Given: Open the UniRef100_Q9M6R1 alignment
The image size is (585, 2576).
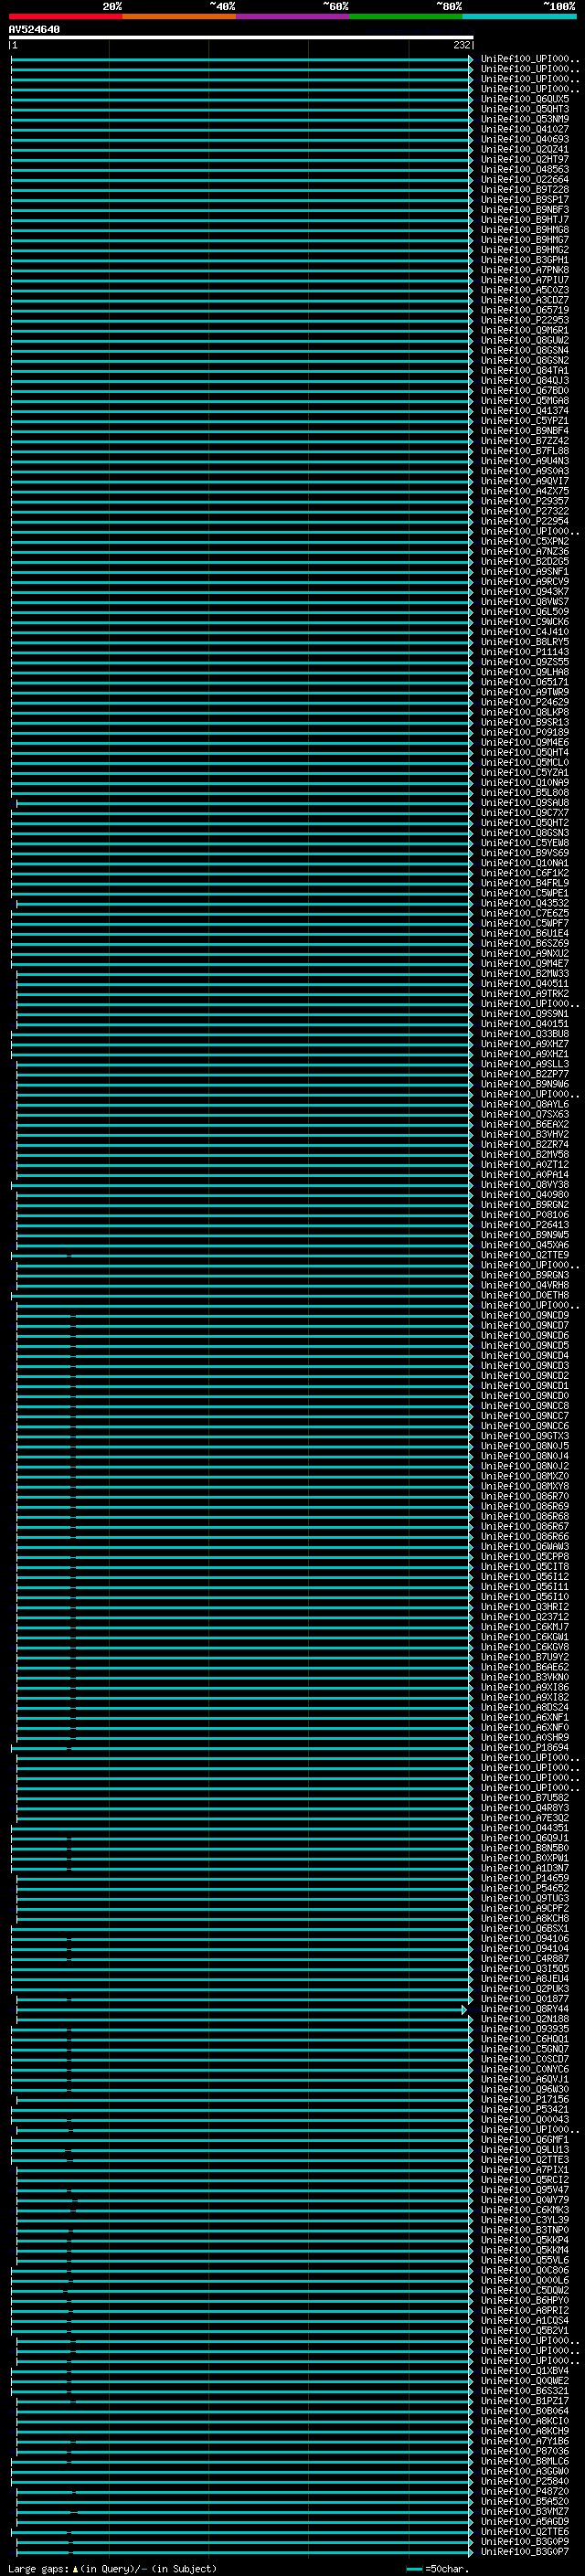Looking at the screenshot, I should click(524, 330).
